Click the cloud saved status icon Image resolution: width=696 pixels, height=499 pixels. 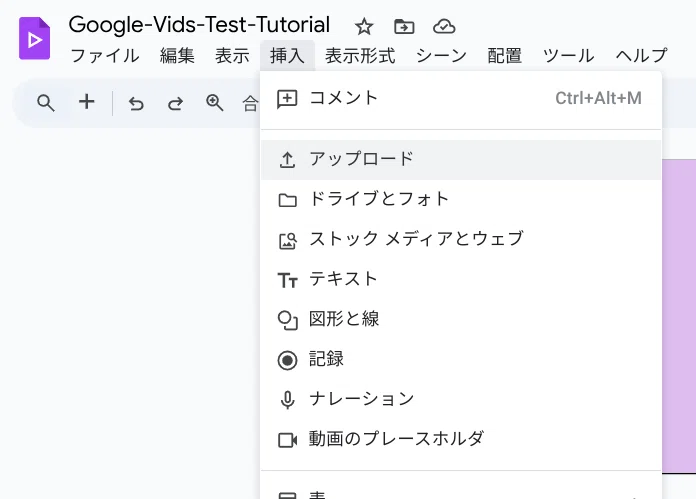[444, 27]
